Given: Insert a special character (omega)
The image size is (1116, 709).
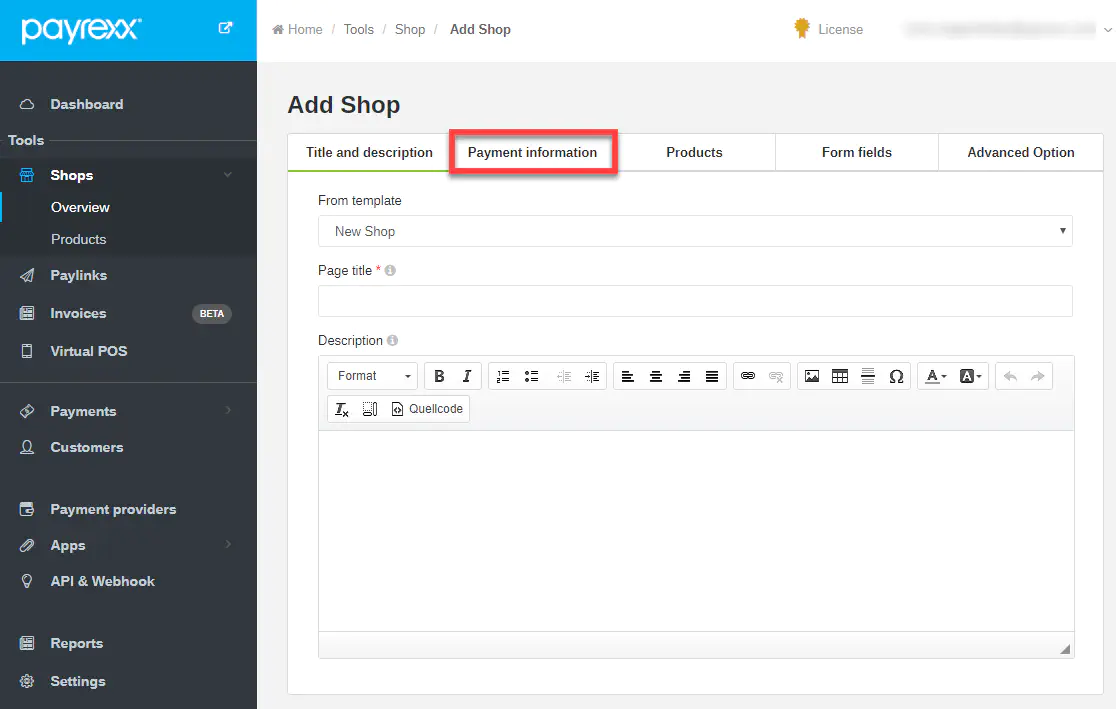Looking at the screenshot, I should [896, 376].
